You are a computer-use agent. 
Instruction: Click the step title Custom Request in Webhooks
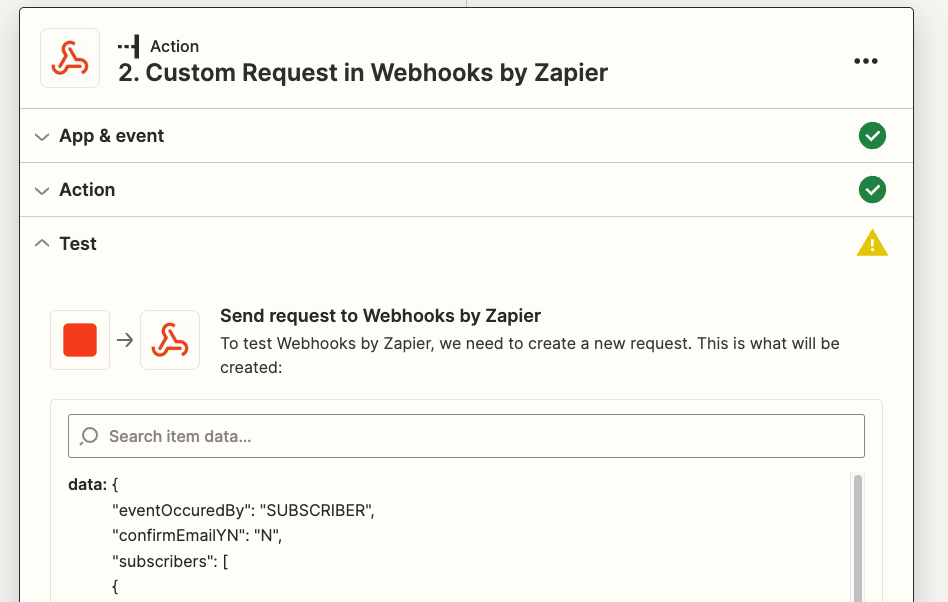click(363, 73)
